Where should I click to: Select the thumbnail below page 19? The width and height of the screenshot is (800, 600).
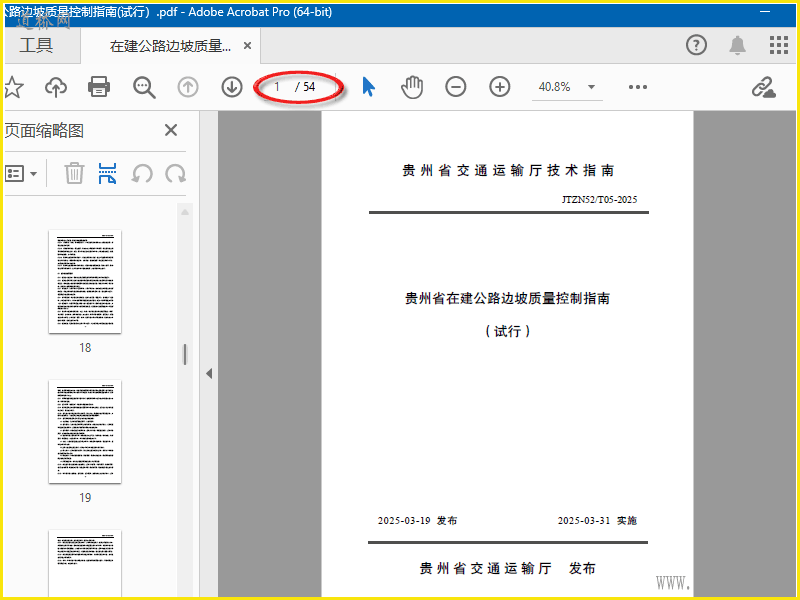point(85,563)
